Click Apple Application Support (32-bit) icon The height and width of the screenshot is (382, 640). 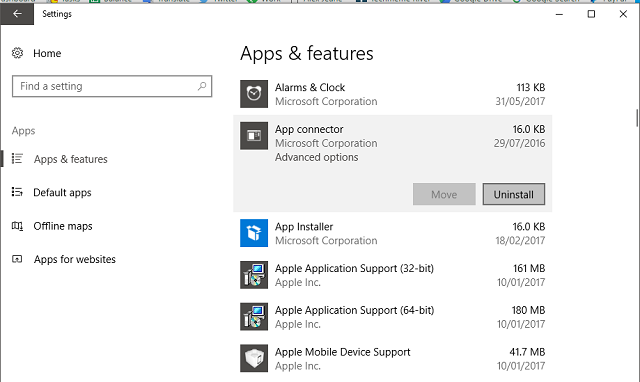click(254, 275)
